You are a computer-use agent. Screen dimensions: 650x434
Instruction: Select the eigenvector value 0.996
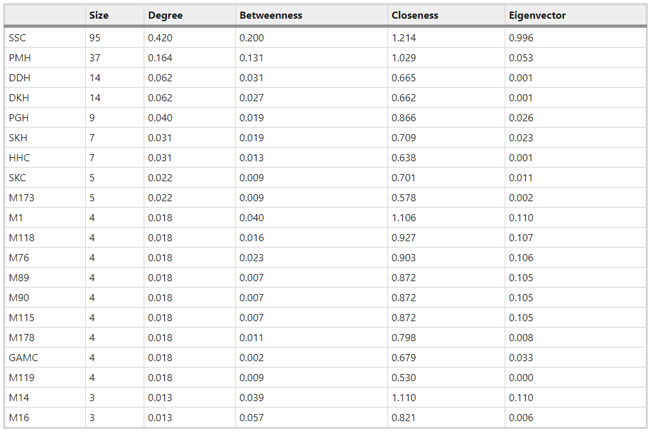click(x=520, y=37)
